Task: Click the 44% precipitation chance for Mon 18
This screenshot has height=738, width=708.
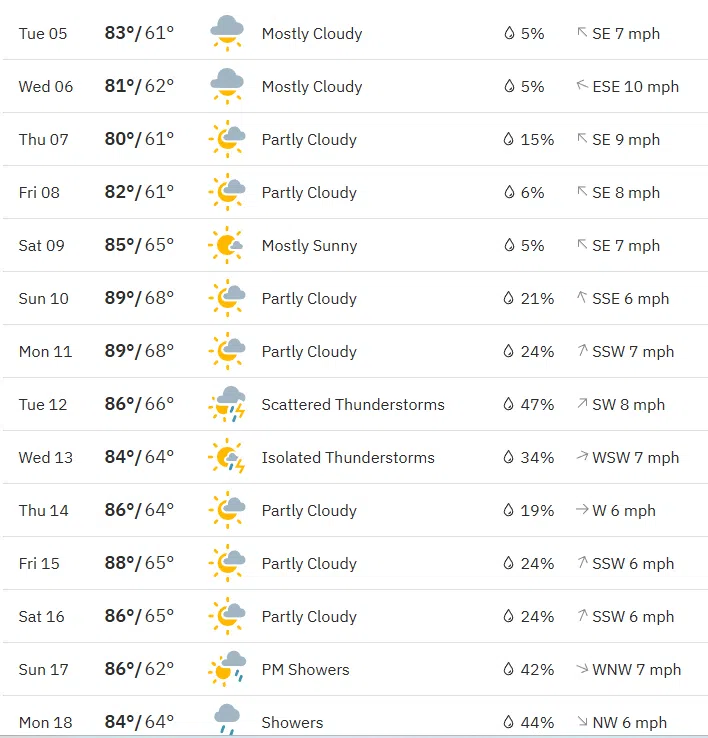Action: [x=537, y=722]
